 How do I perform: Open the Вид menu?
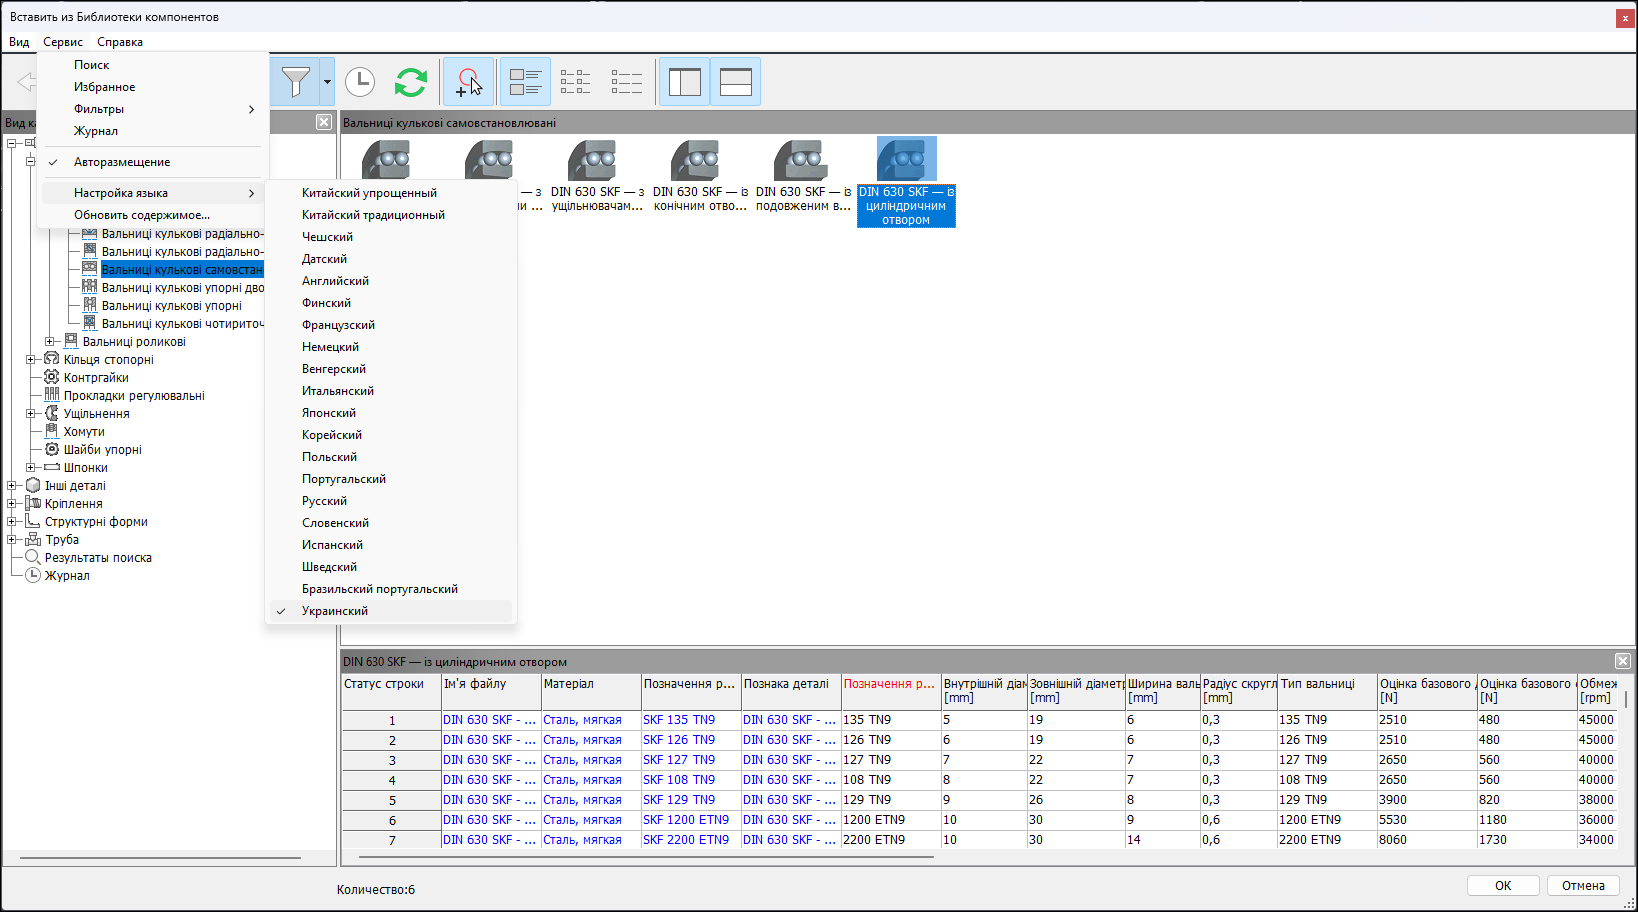pyautogui.click(x=19, y=42)
